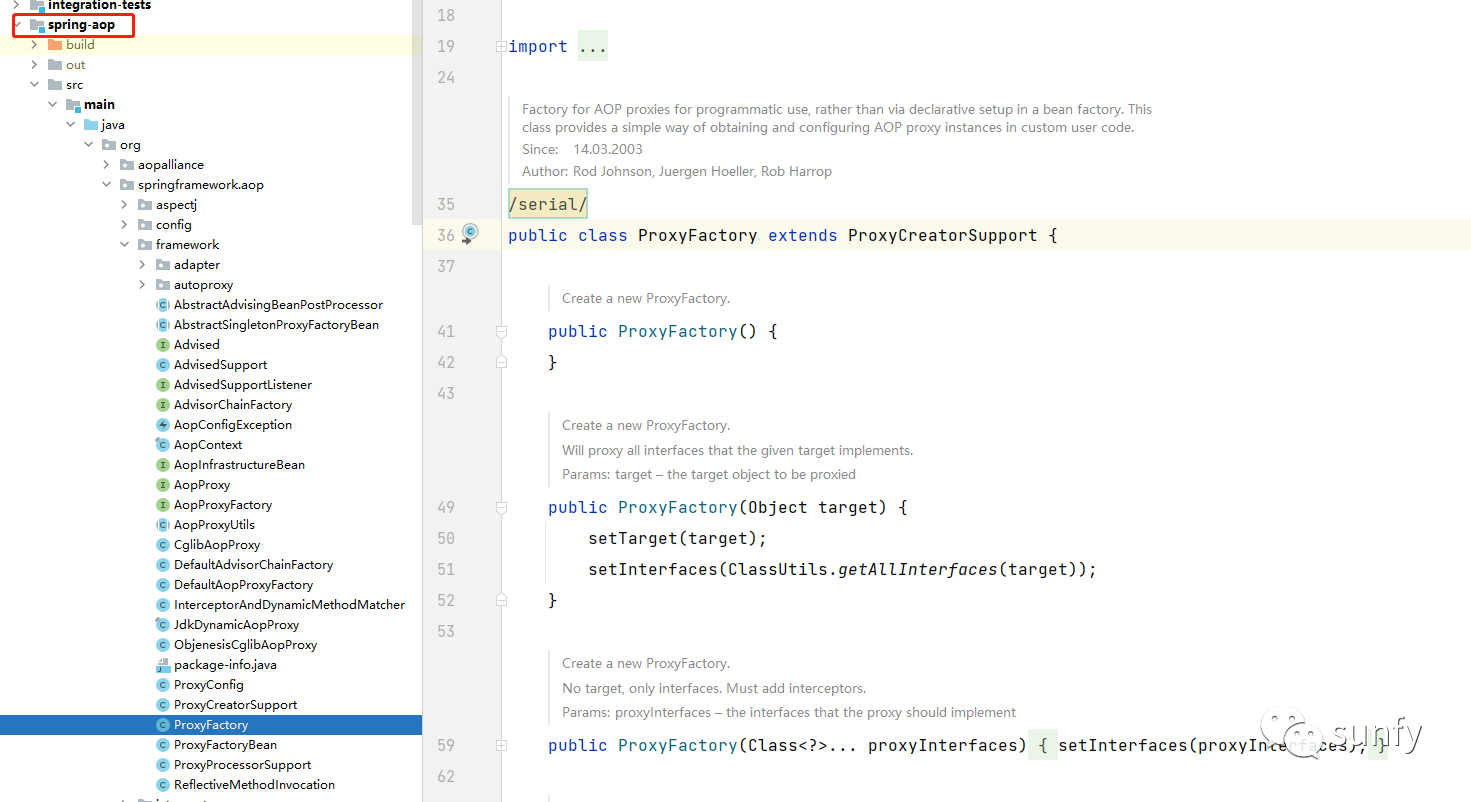1471x802 pixels.
Task: Click the /serial/ annotation text
Action: (x=548, y=204)
